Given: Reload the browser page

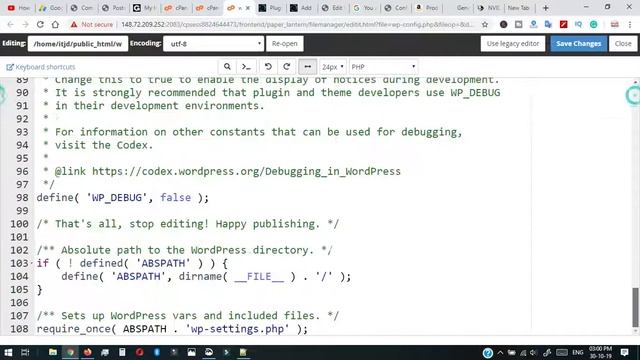Looking at the screenshot, I should click(x=40, y=24).
